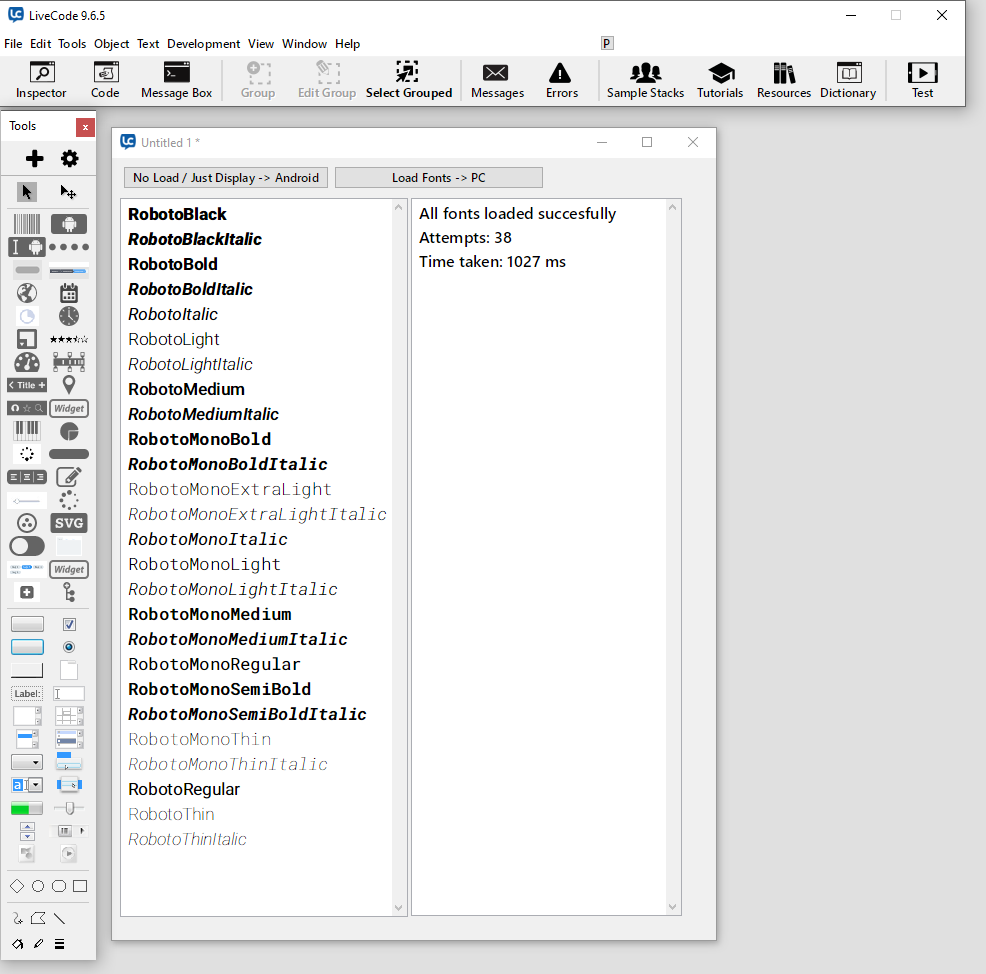The image size is (986, 974).
Task: Choose the slider control in Tools
Action: (x=69, y=809)
